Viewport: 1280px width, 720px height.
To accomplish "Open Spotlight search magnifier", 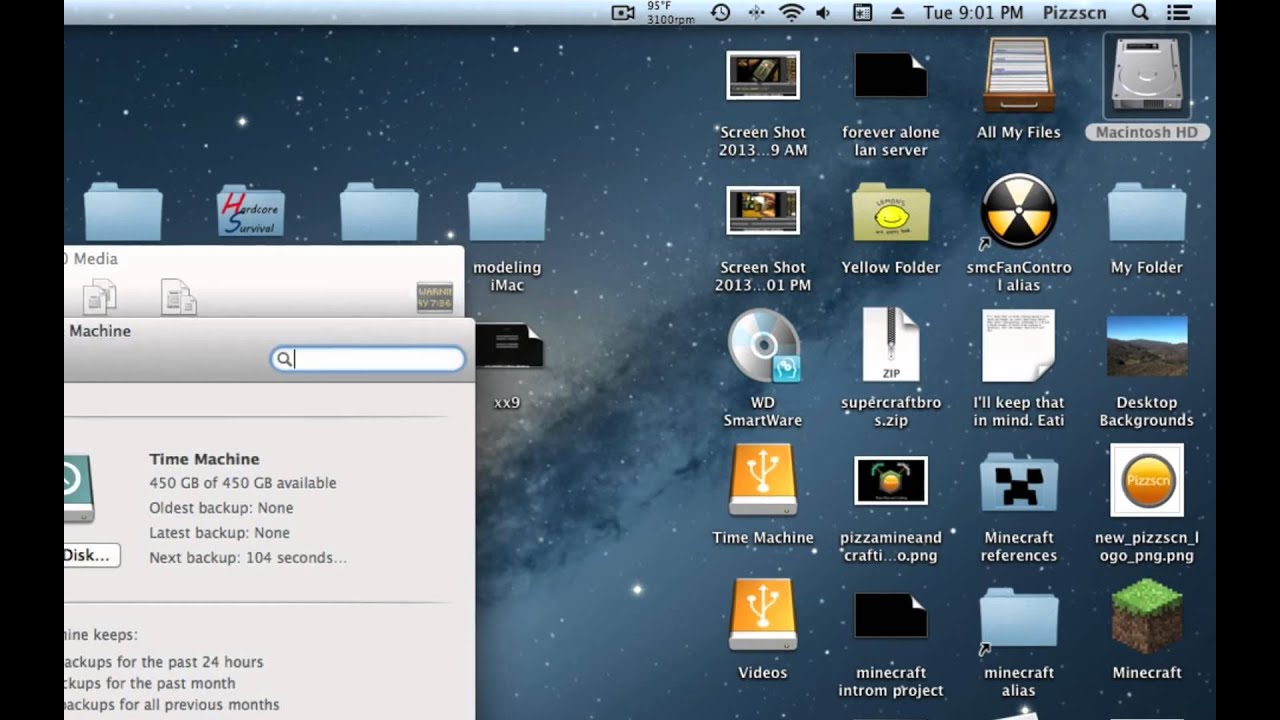I will (x=1140, y=12).
